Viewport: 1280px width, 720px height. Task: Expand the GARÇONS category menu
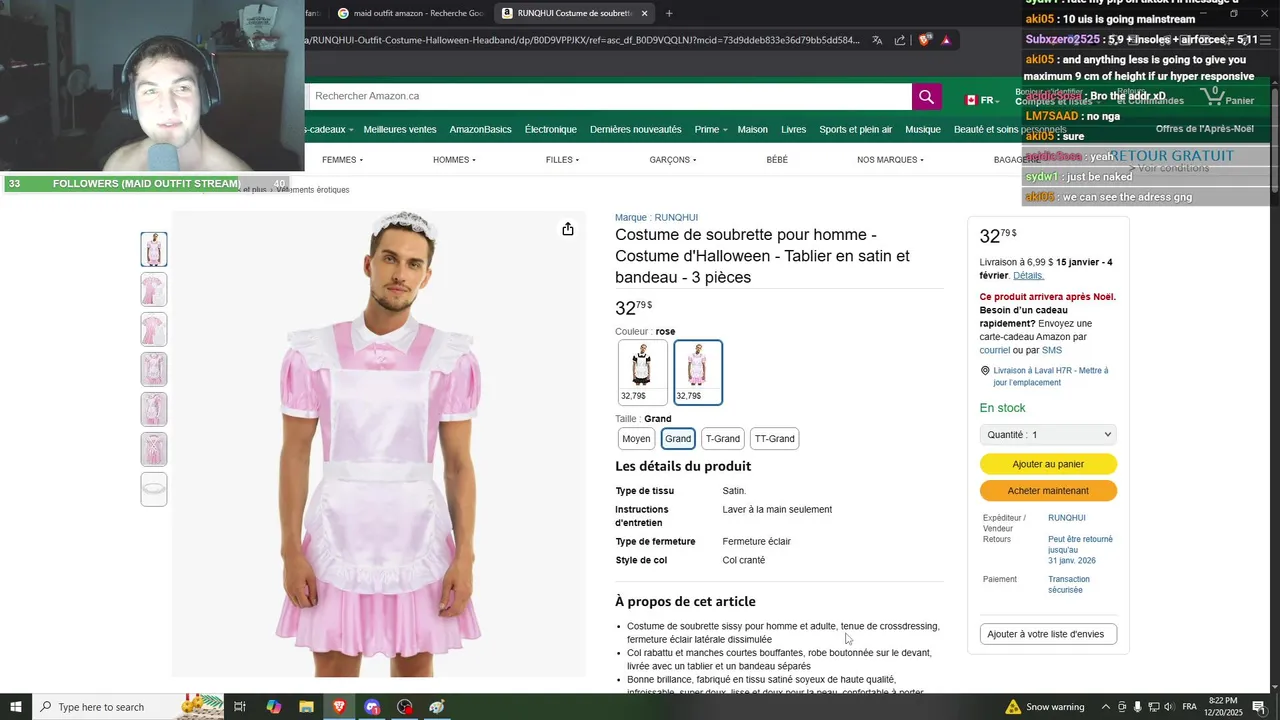pos(673,160)
